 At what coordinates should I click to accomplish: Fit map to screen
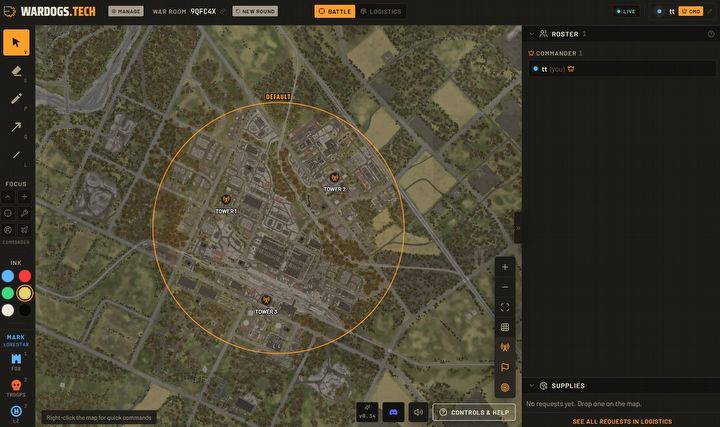pyautogui.click(x=505, y=307)
